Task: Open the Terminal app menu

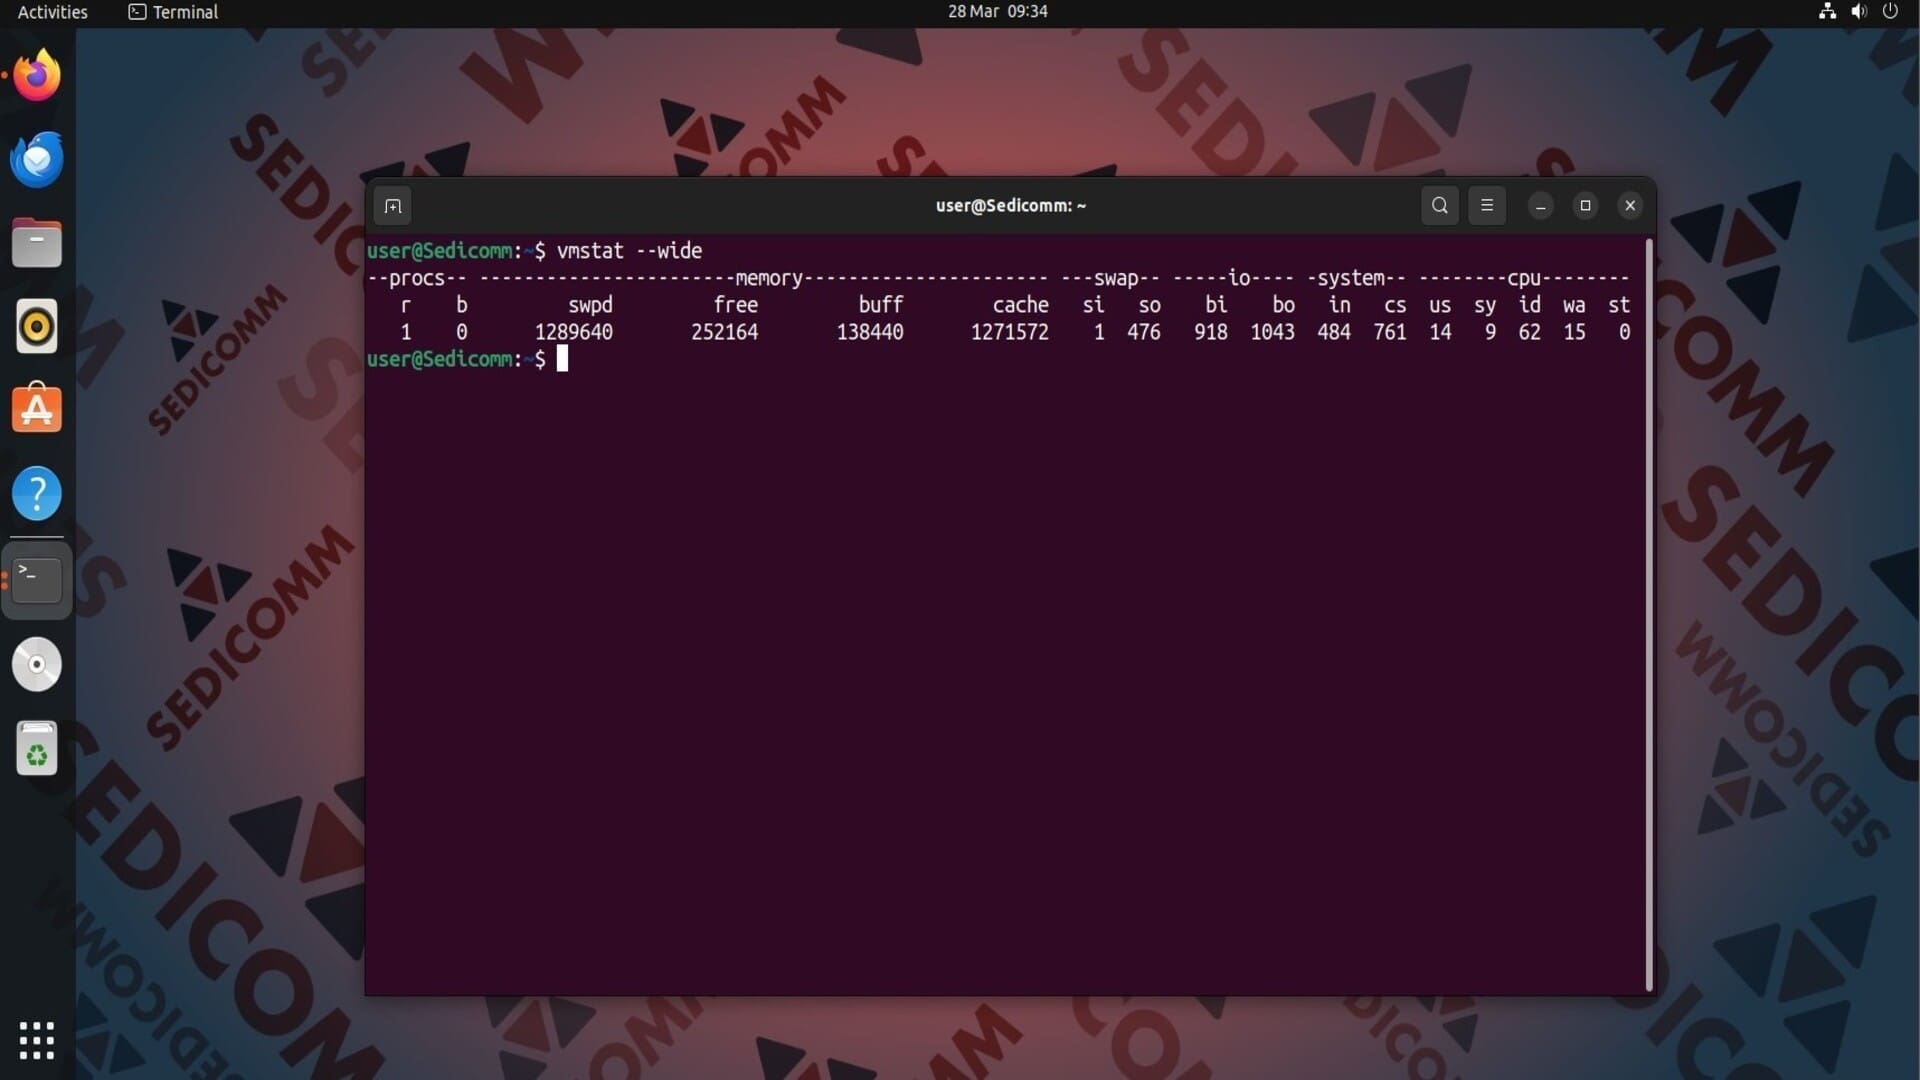Action: click(174, 12)
